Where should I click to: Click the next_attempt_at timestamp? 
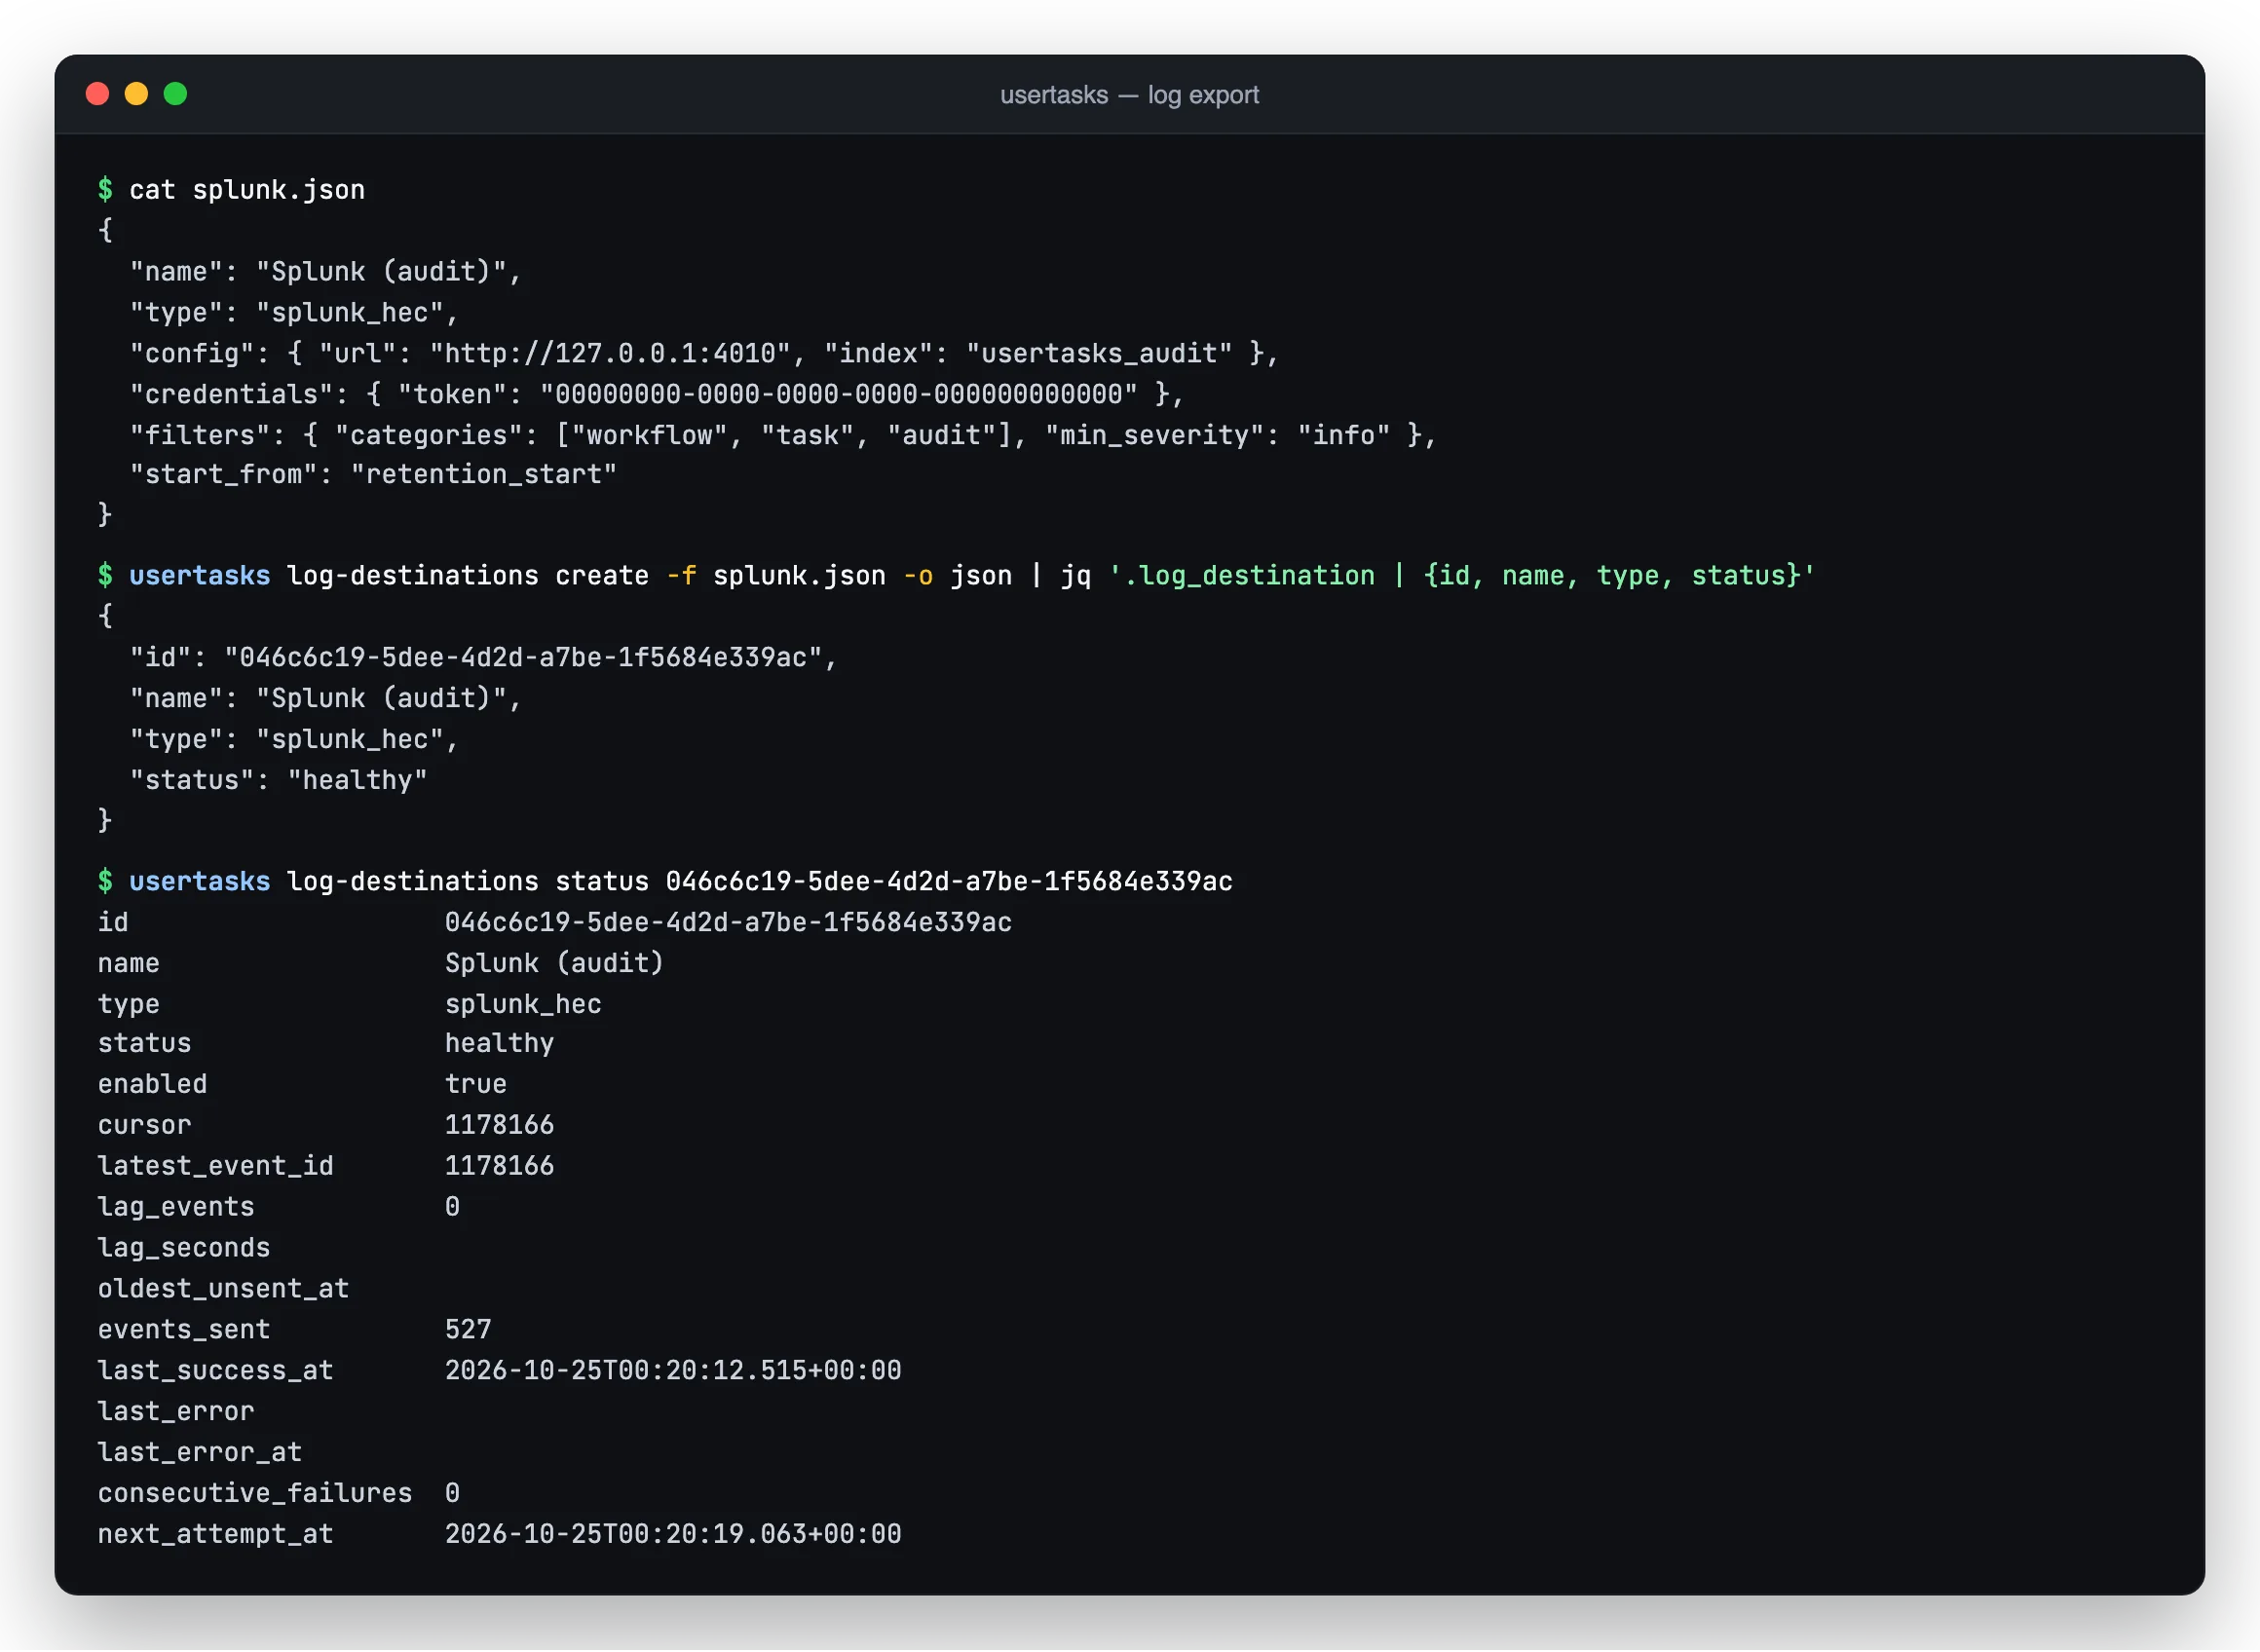click(x=673, y=1536)
